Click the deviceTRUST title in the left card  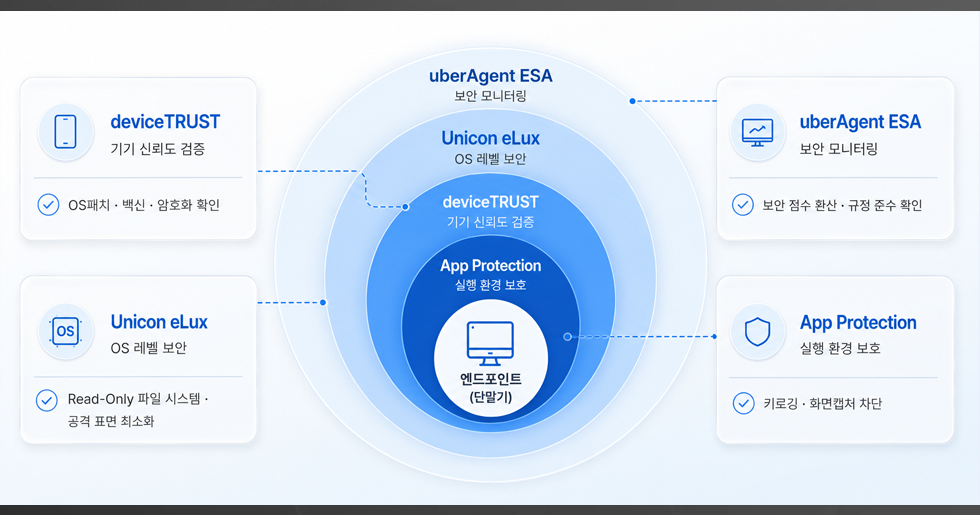[165, 122]
